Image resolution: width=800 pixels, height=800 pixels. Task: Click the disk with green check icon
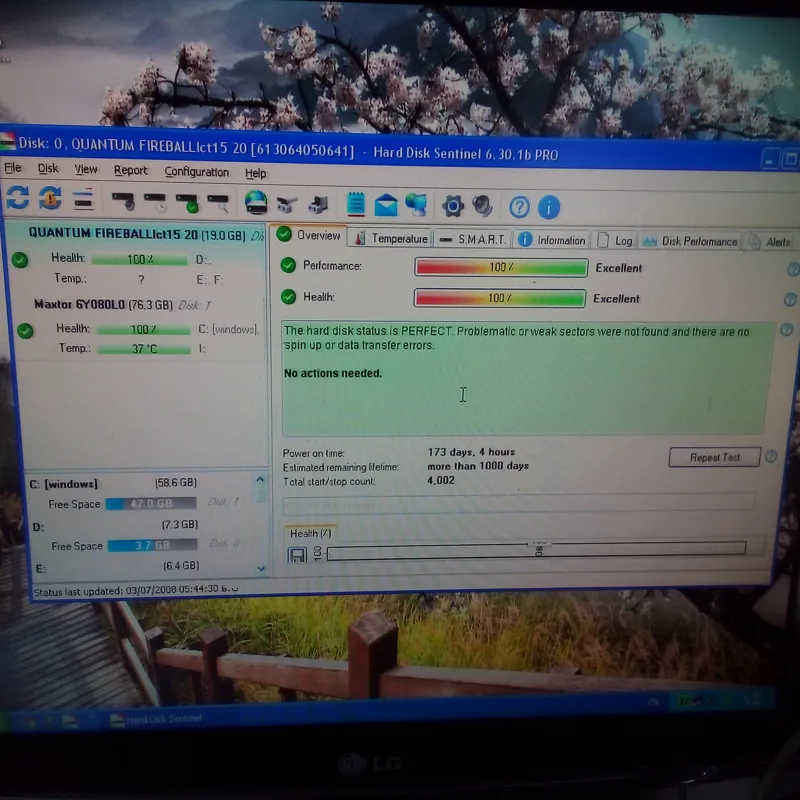187,203
